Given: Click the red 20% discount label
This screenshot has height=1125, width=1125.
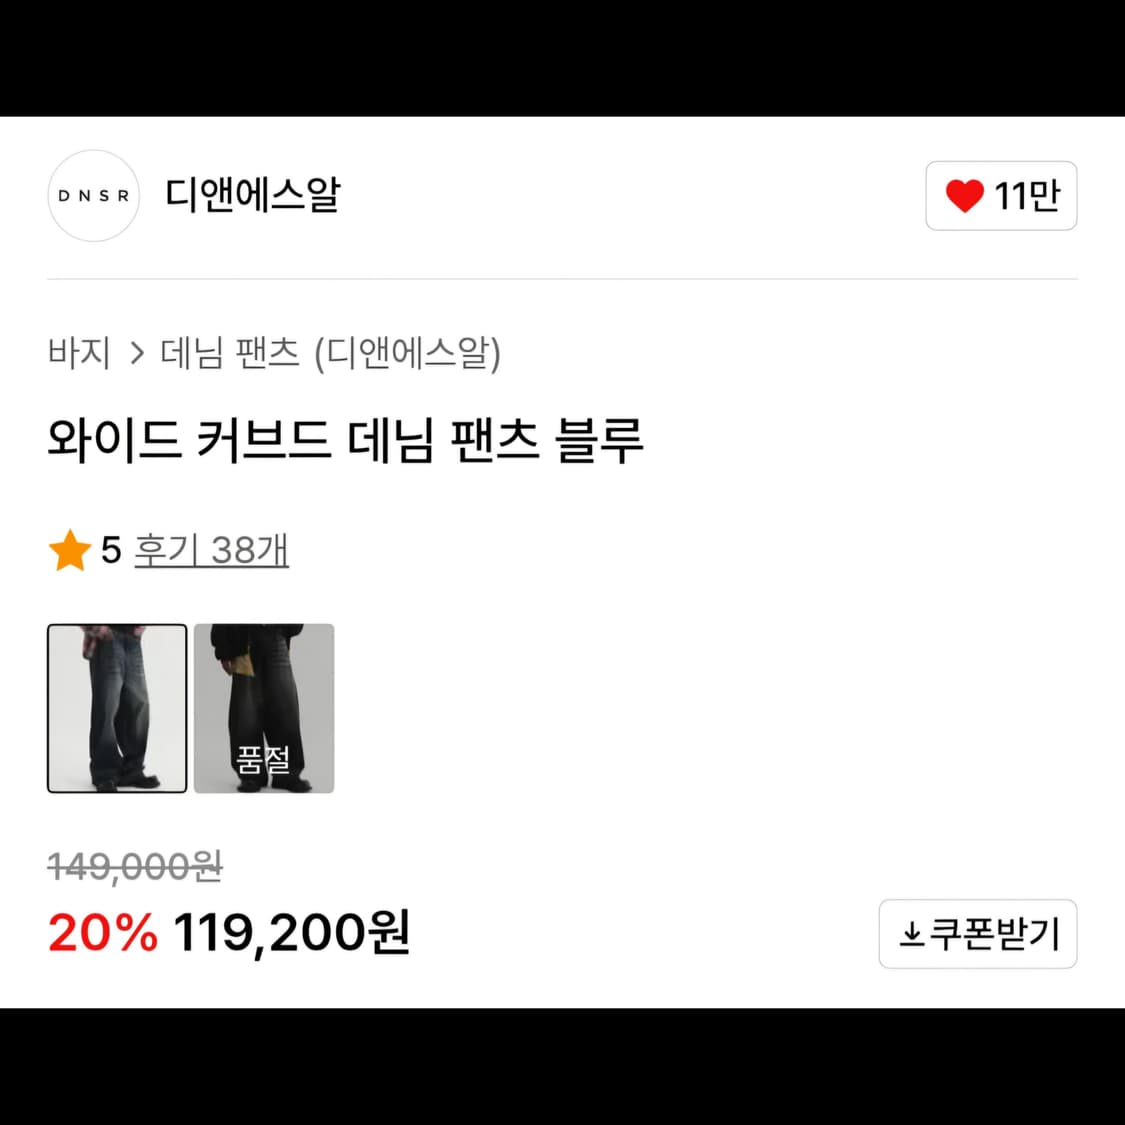Looking at the screenshot, I should tap(103, 933).
